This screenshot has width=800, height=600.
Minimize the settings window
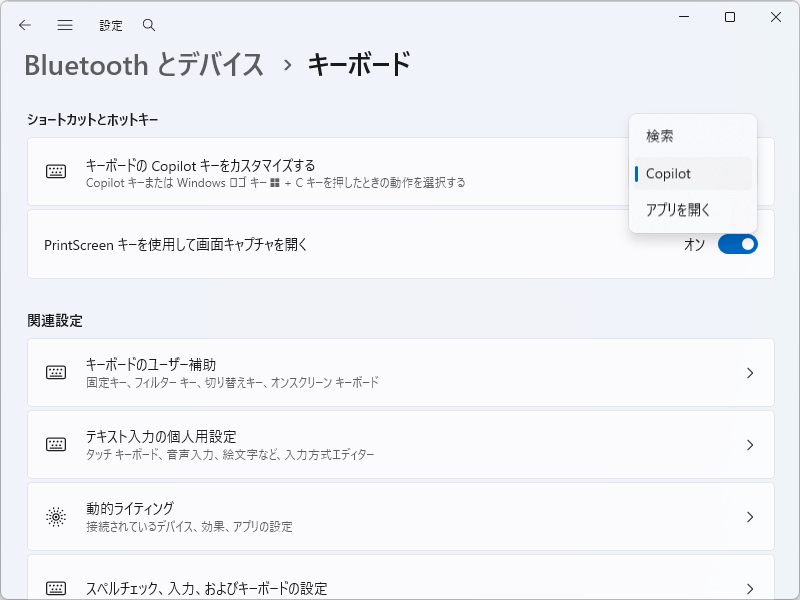pos(684,17)
